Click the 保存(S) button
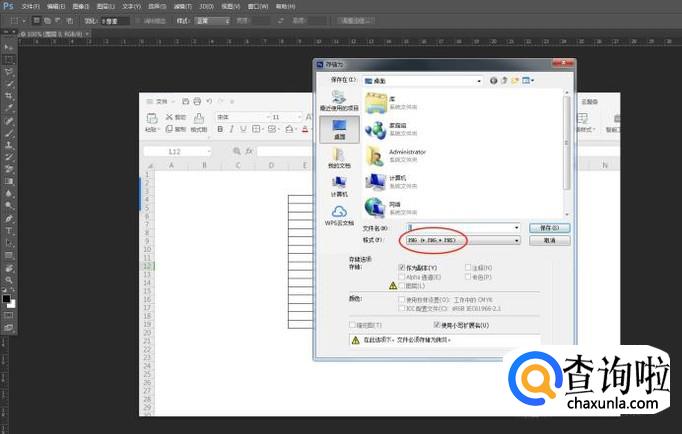This screenshot has height=434, width=682. pos(549,228)
